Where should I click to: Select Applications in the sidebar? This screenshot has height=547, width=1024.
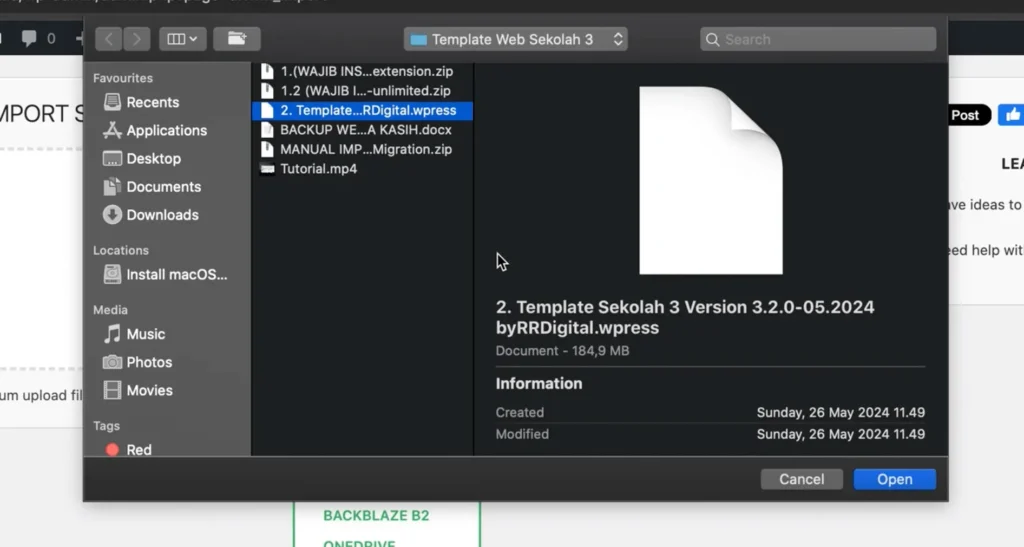pos(166,130)
